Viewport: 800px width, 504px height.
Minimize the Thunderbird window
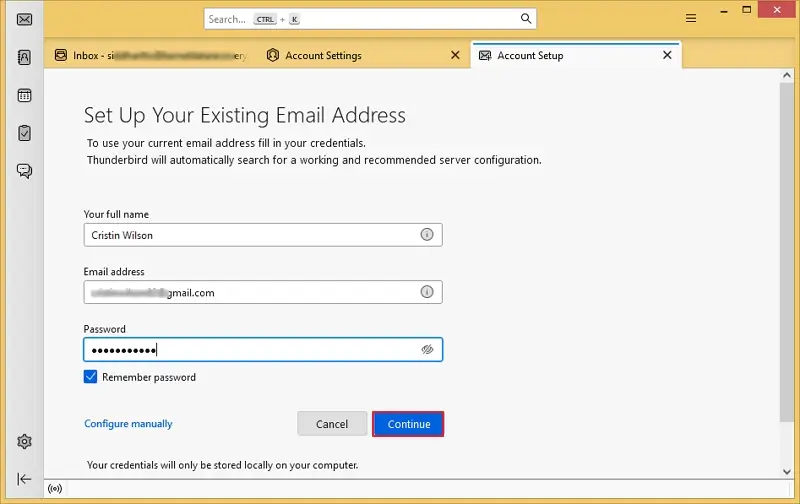tap(723, 11)
